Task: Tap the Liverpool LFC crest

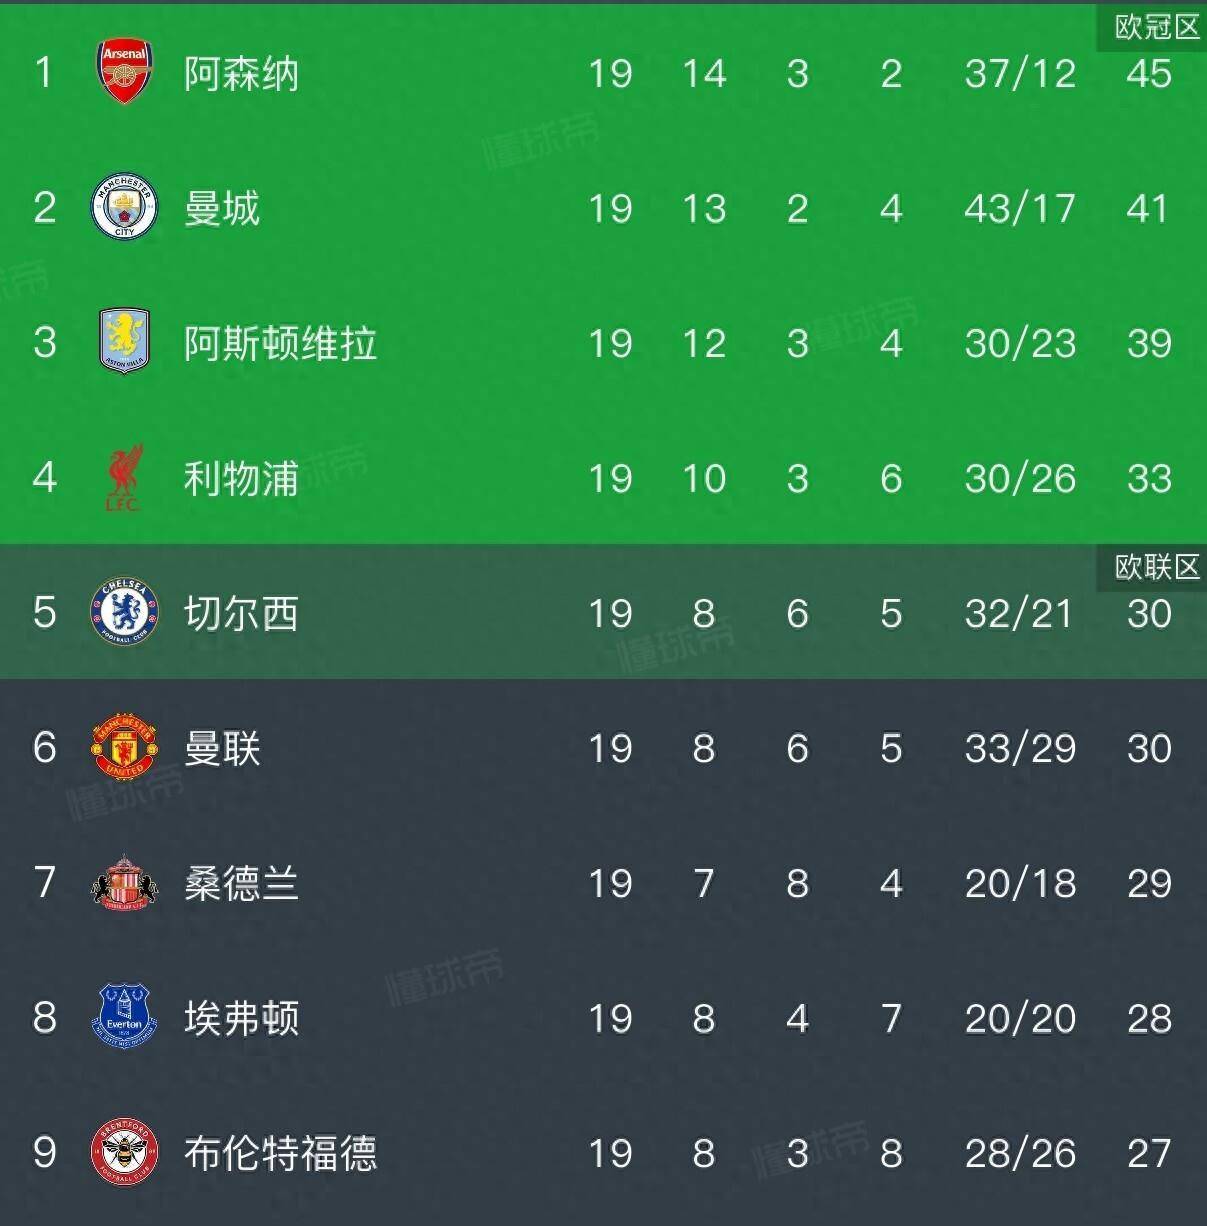Action: (124, 478)
